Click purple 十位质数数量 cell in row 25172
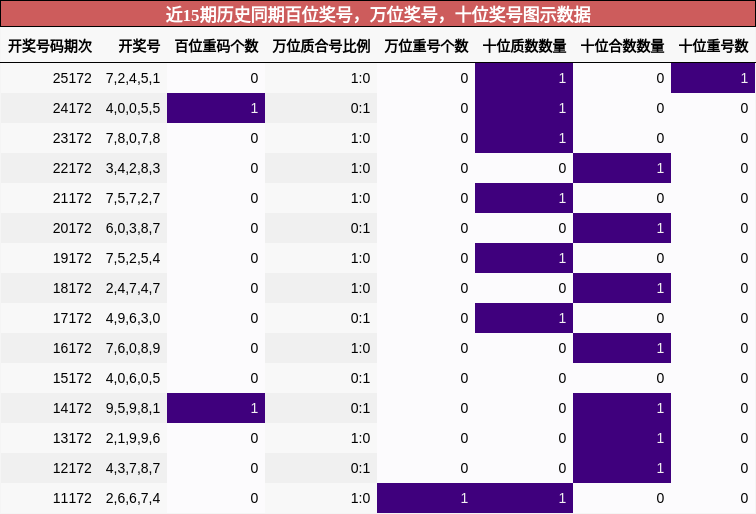Viewport: 756px width, 514px height. pos(524,78)
